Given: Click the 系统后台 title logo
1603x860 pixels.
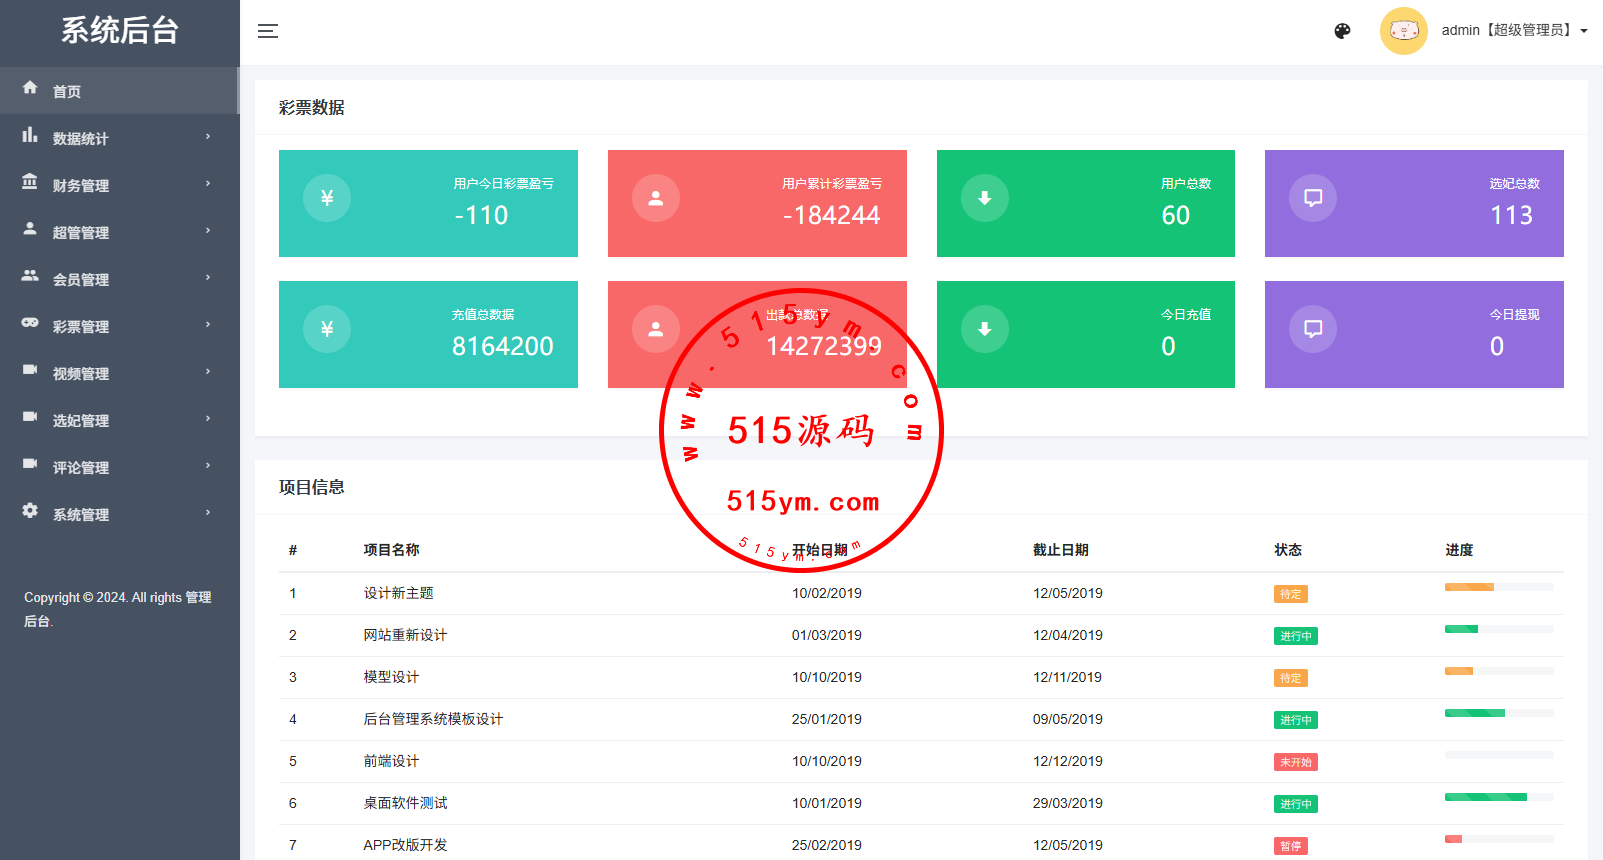Looking at the screenshot, I should [120, 31].
